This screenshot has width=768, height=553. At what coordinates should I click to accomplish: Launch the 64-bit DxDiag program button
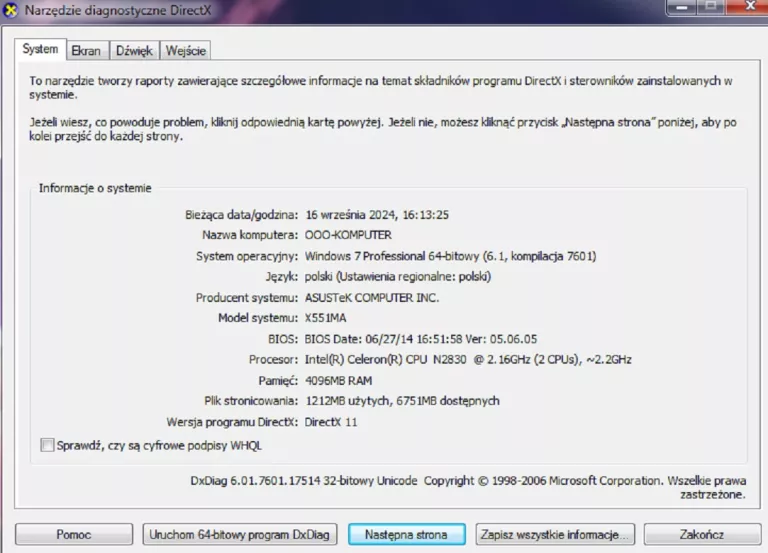coord(240,534)
